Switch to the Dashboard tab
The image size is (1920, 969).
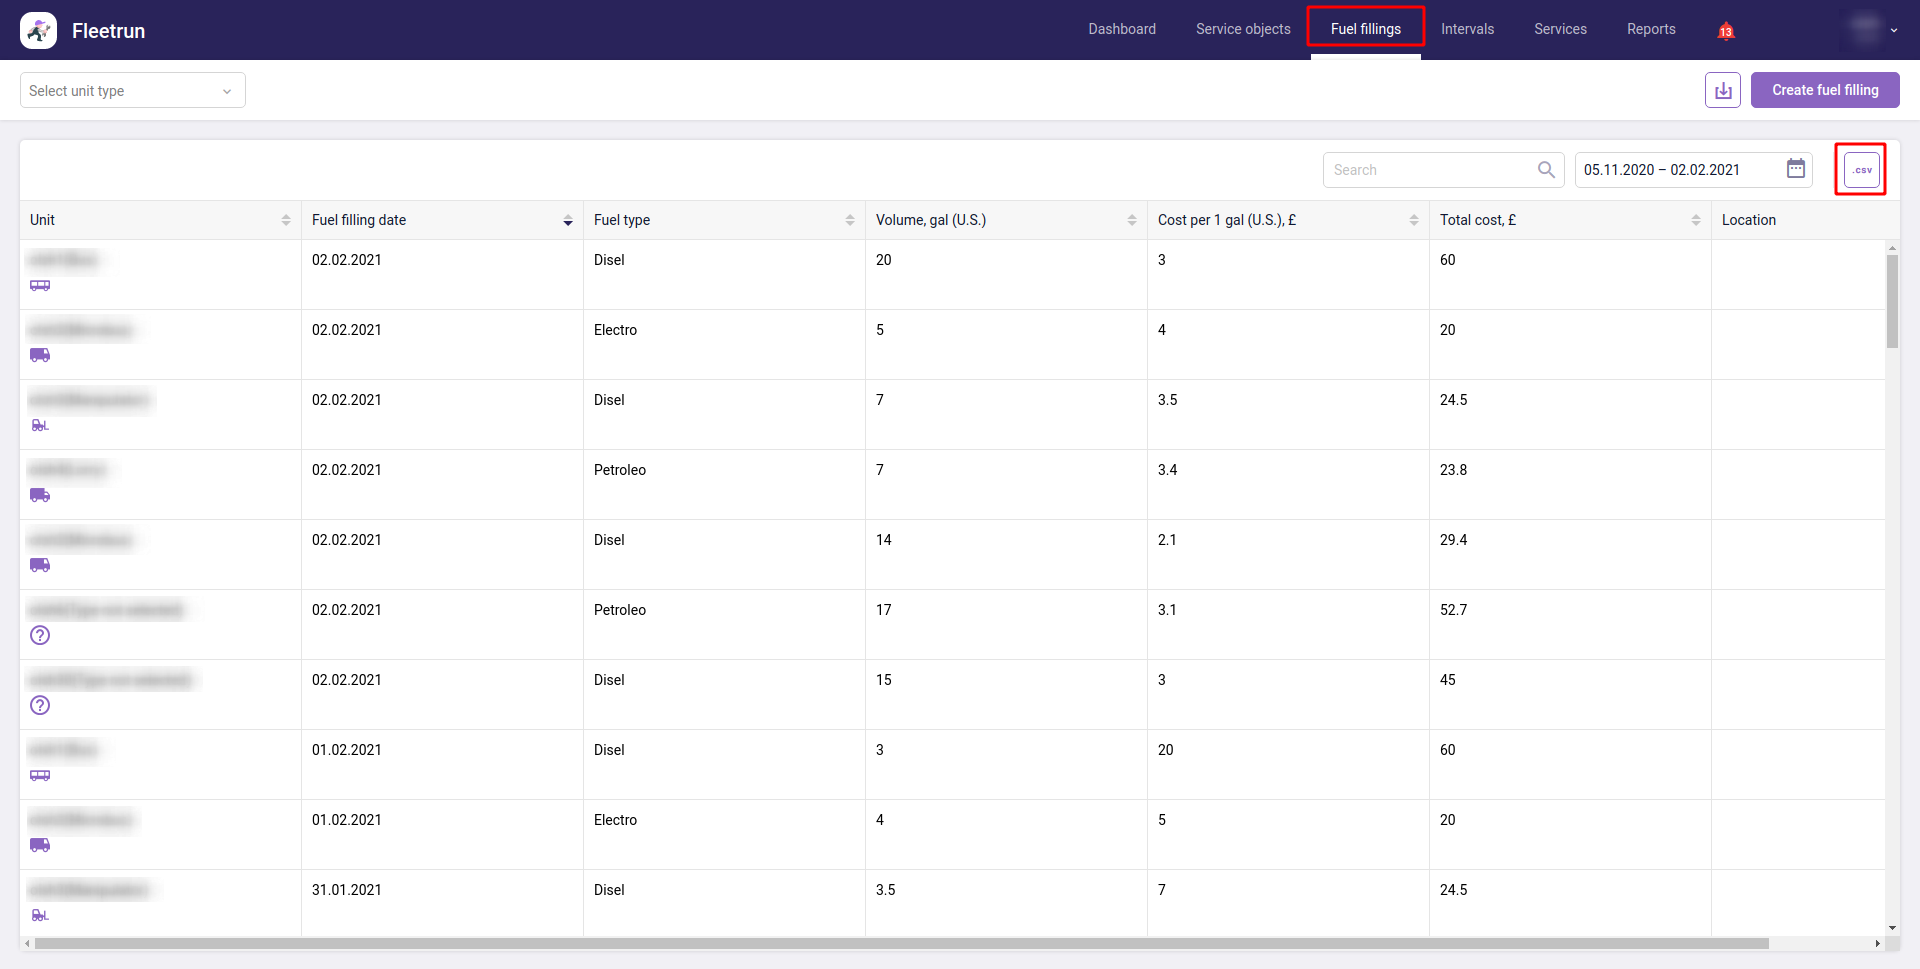tap(1122, 30)
